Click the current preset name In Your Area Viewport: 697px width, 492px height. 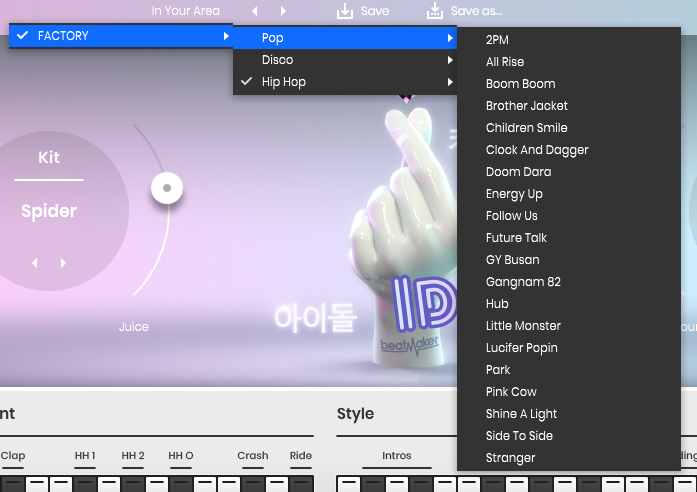point(185,11)
